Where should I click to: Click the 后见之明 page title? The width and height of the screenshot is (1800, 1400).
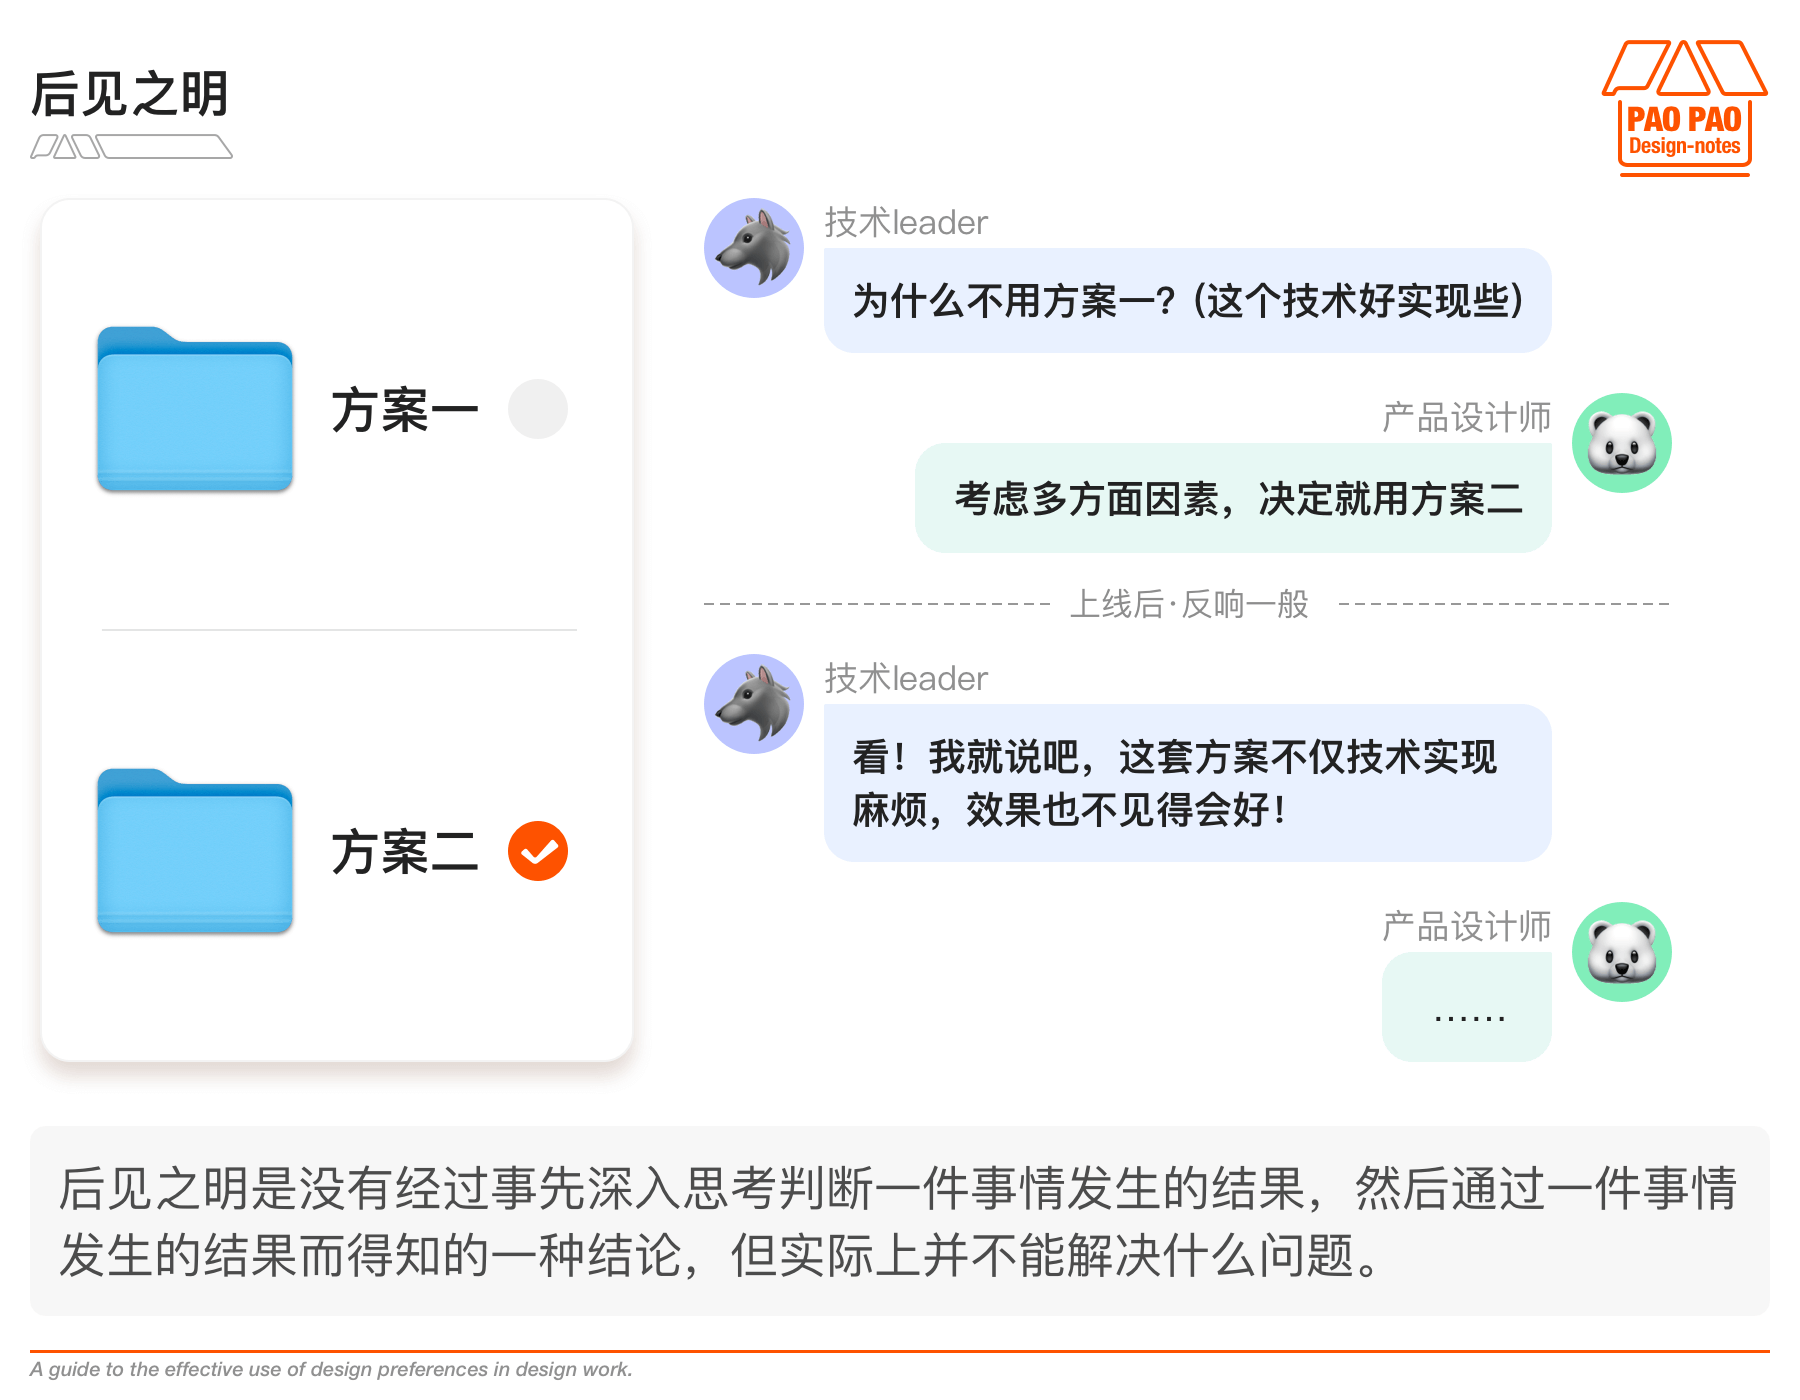[130, 94]
